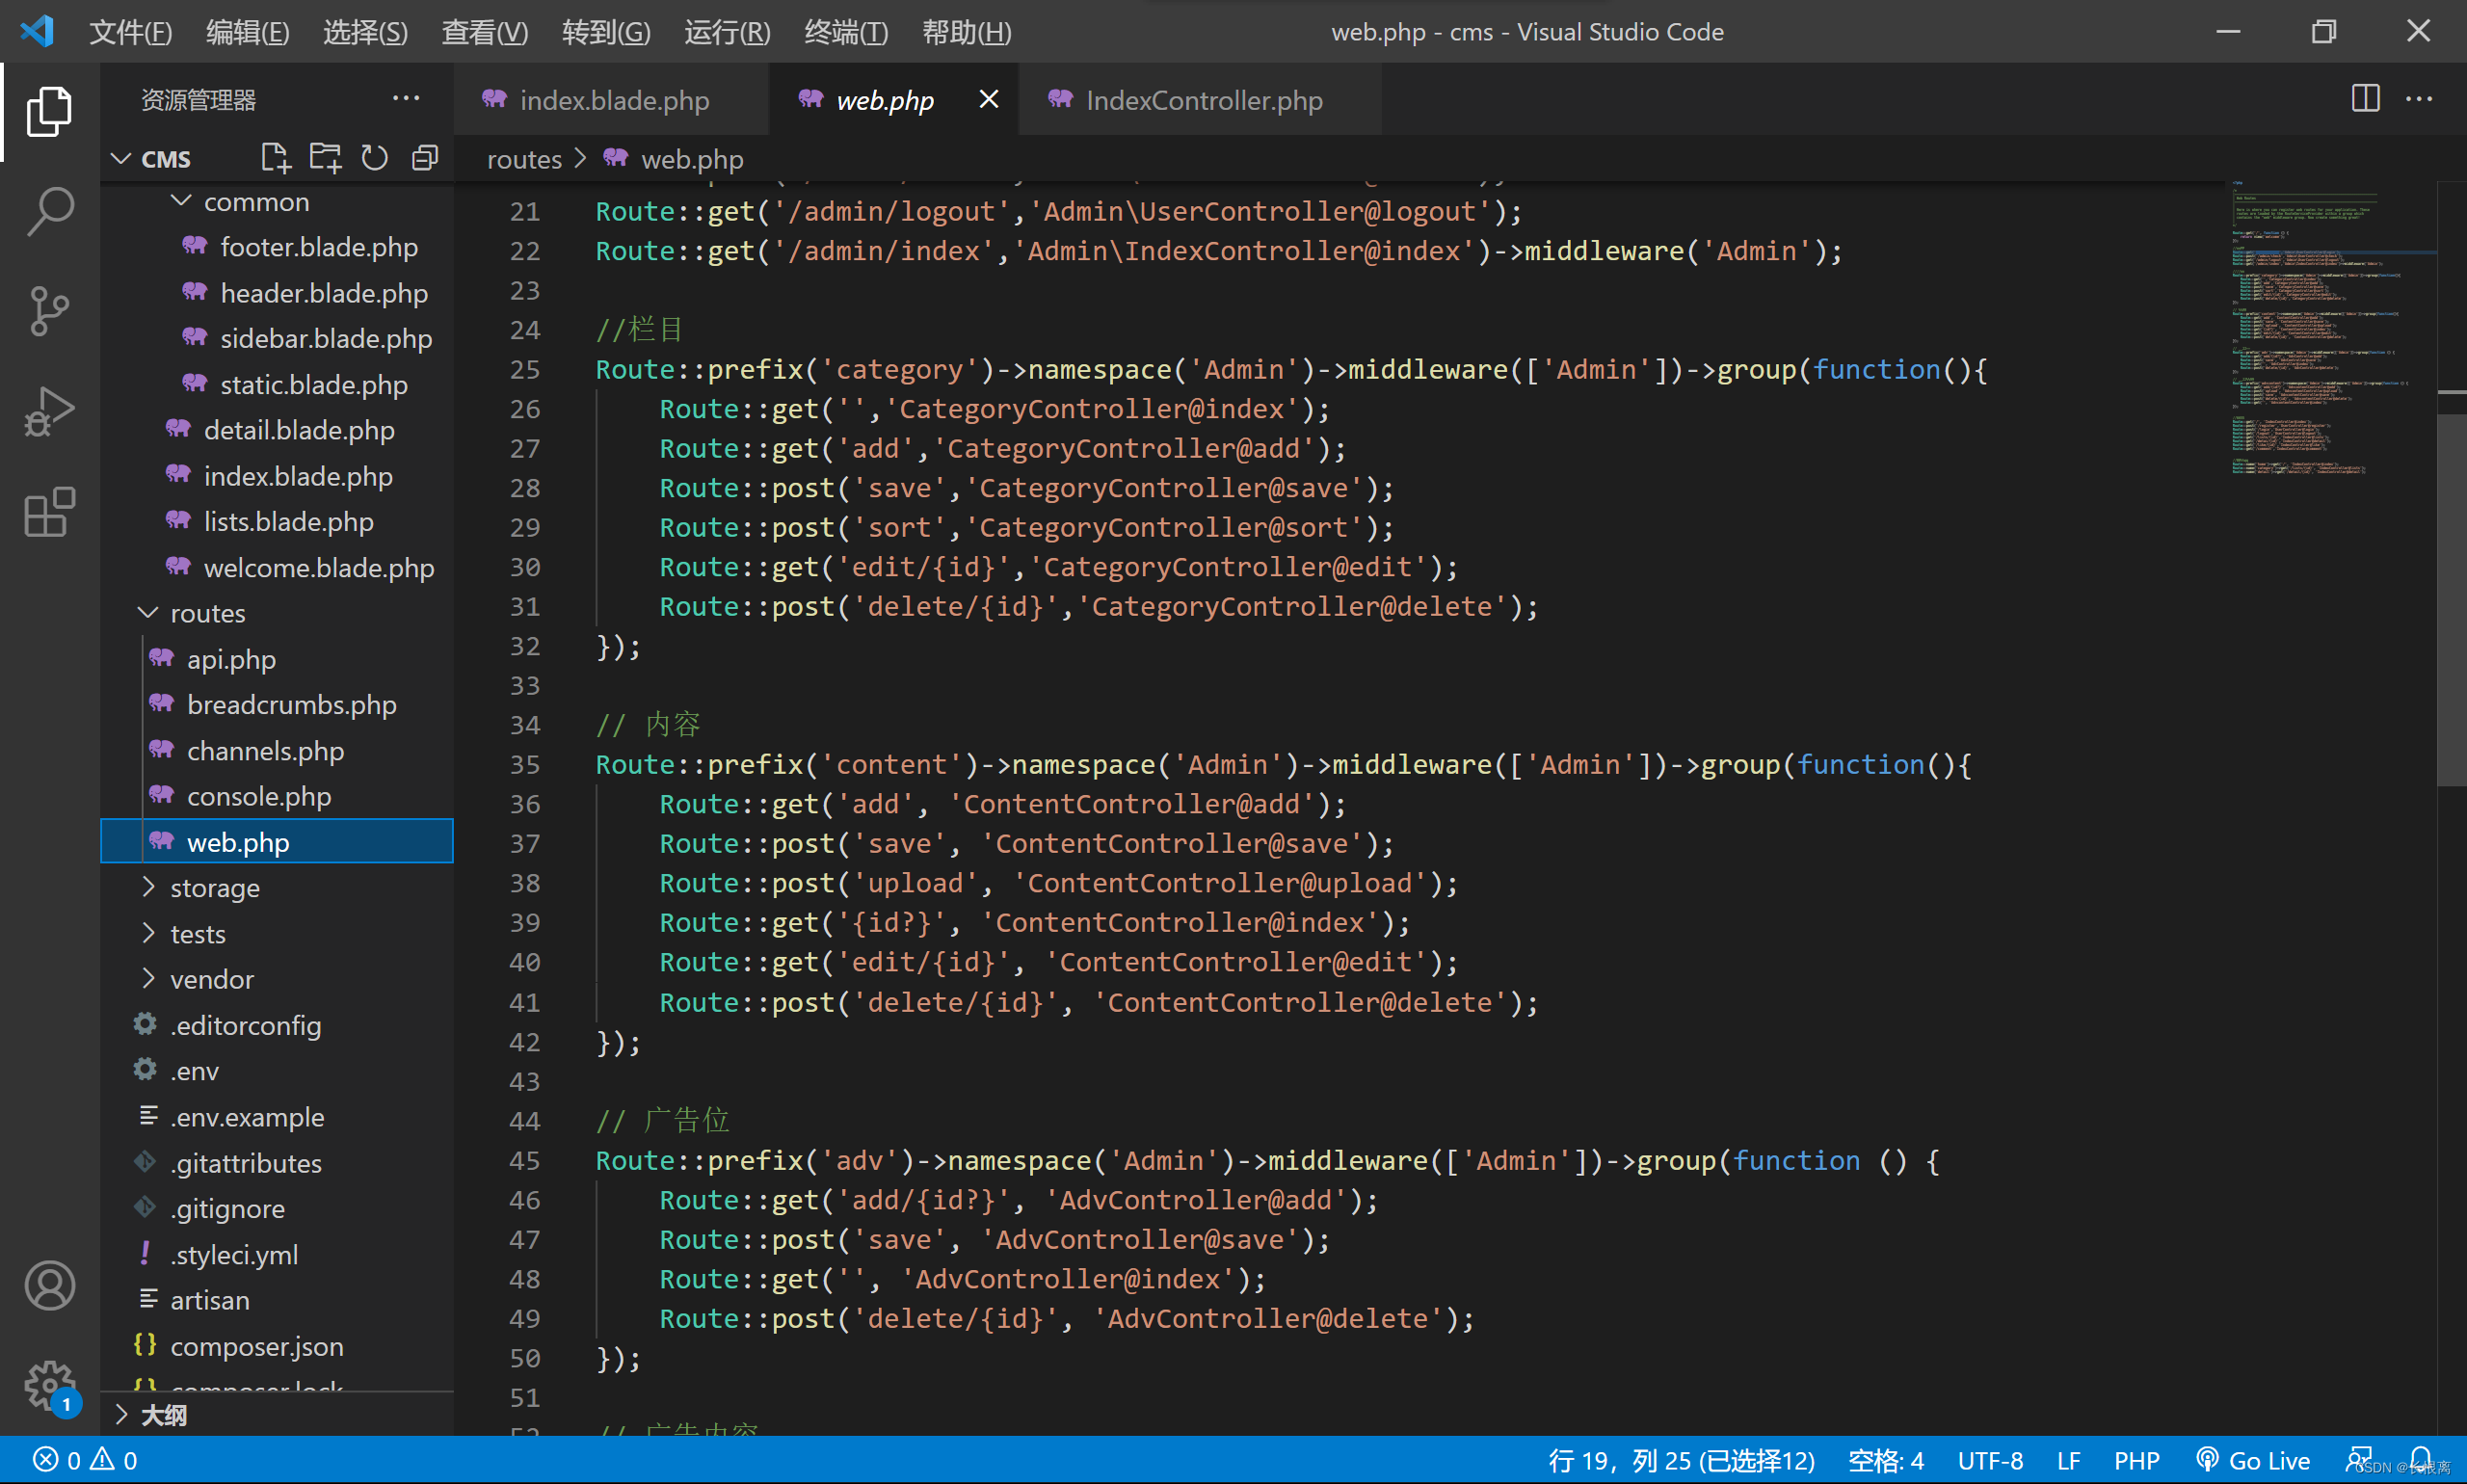Collapse the routes folder
Image resolution: width=2467 pixels, height=1484 pixels.
pyautogui.click(x=207, y=613)
